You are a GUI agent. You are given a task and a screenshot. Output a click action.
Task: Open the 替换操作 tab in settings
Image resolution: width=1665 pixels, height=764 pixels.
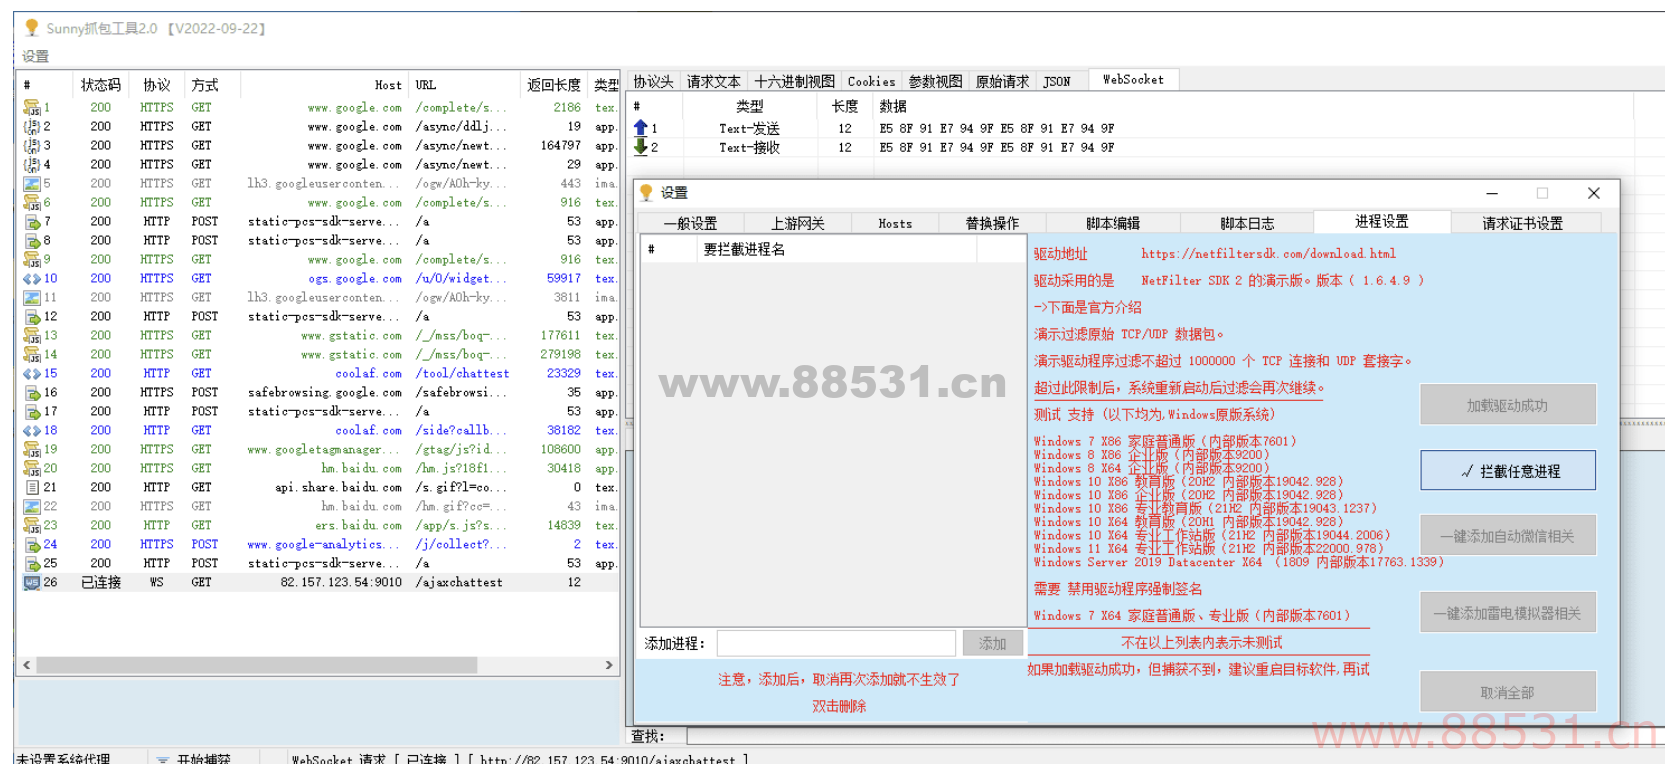[992, 223]
